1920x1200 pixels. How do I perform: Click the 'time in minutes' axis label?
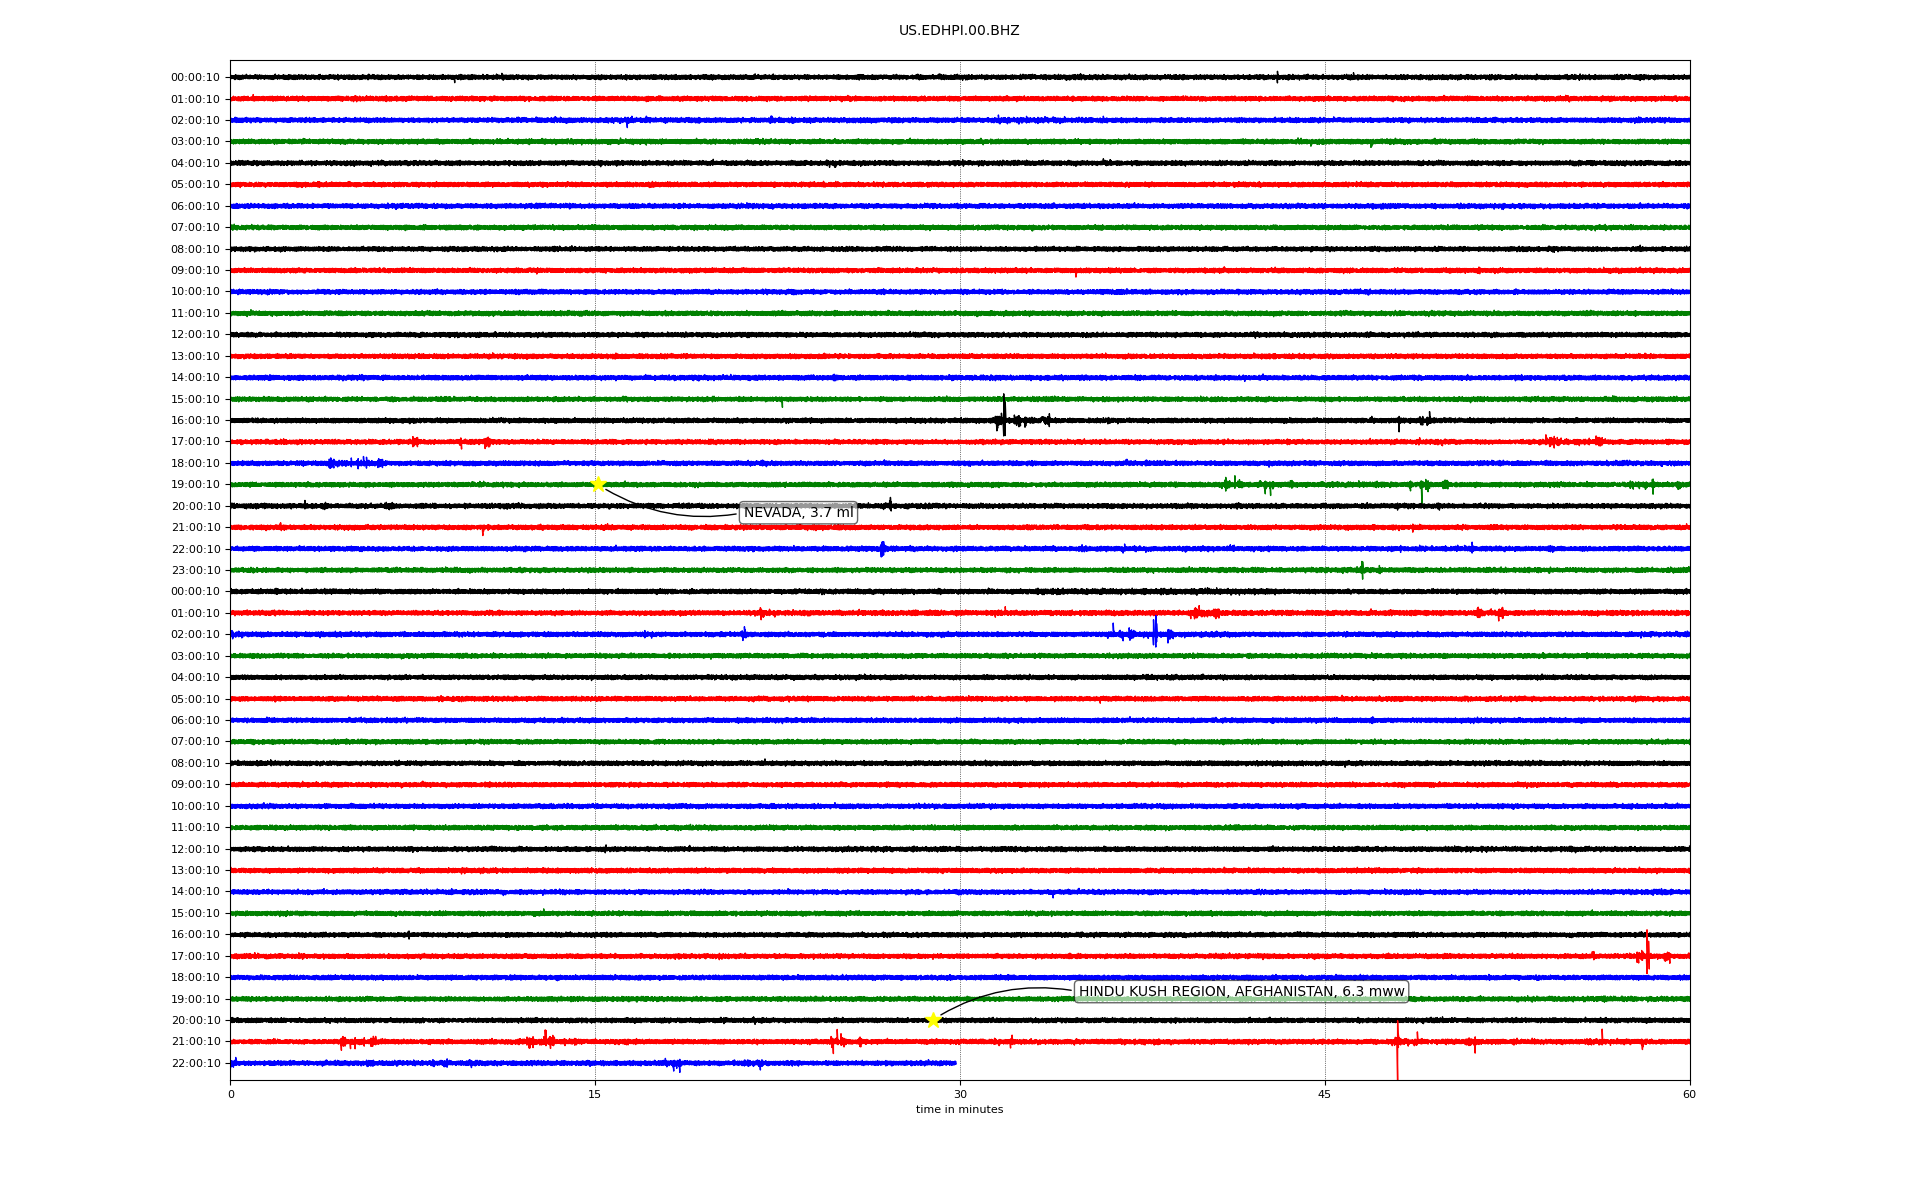click(959, 1109)
